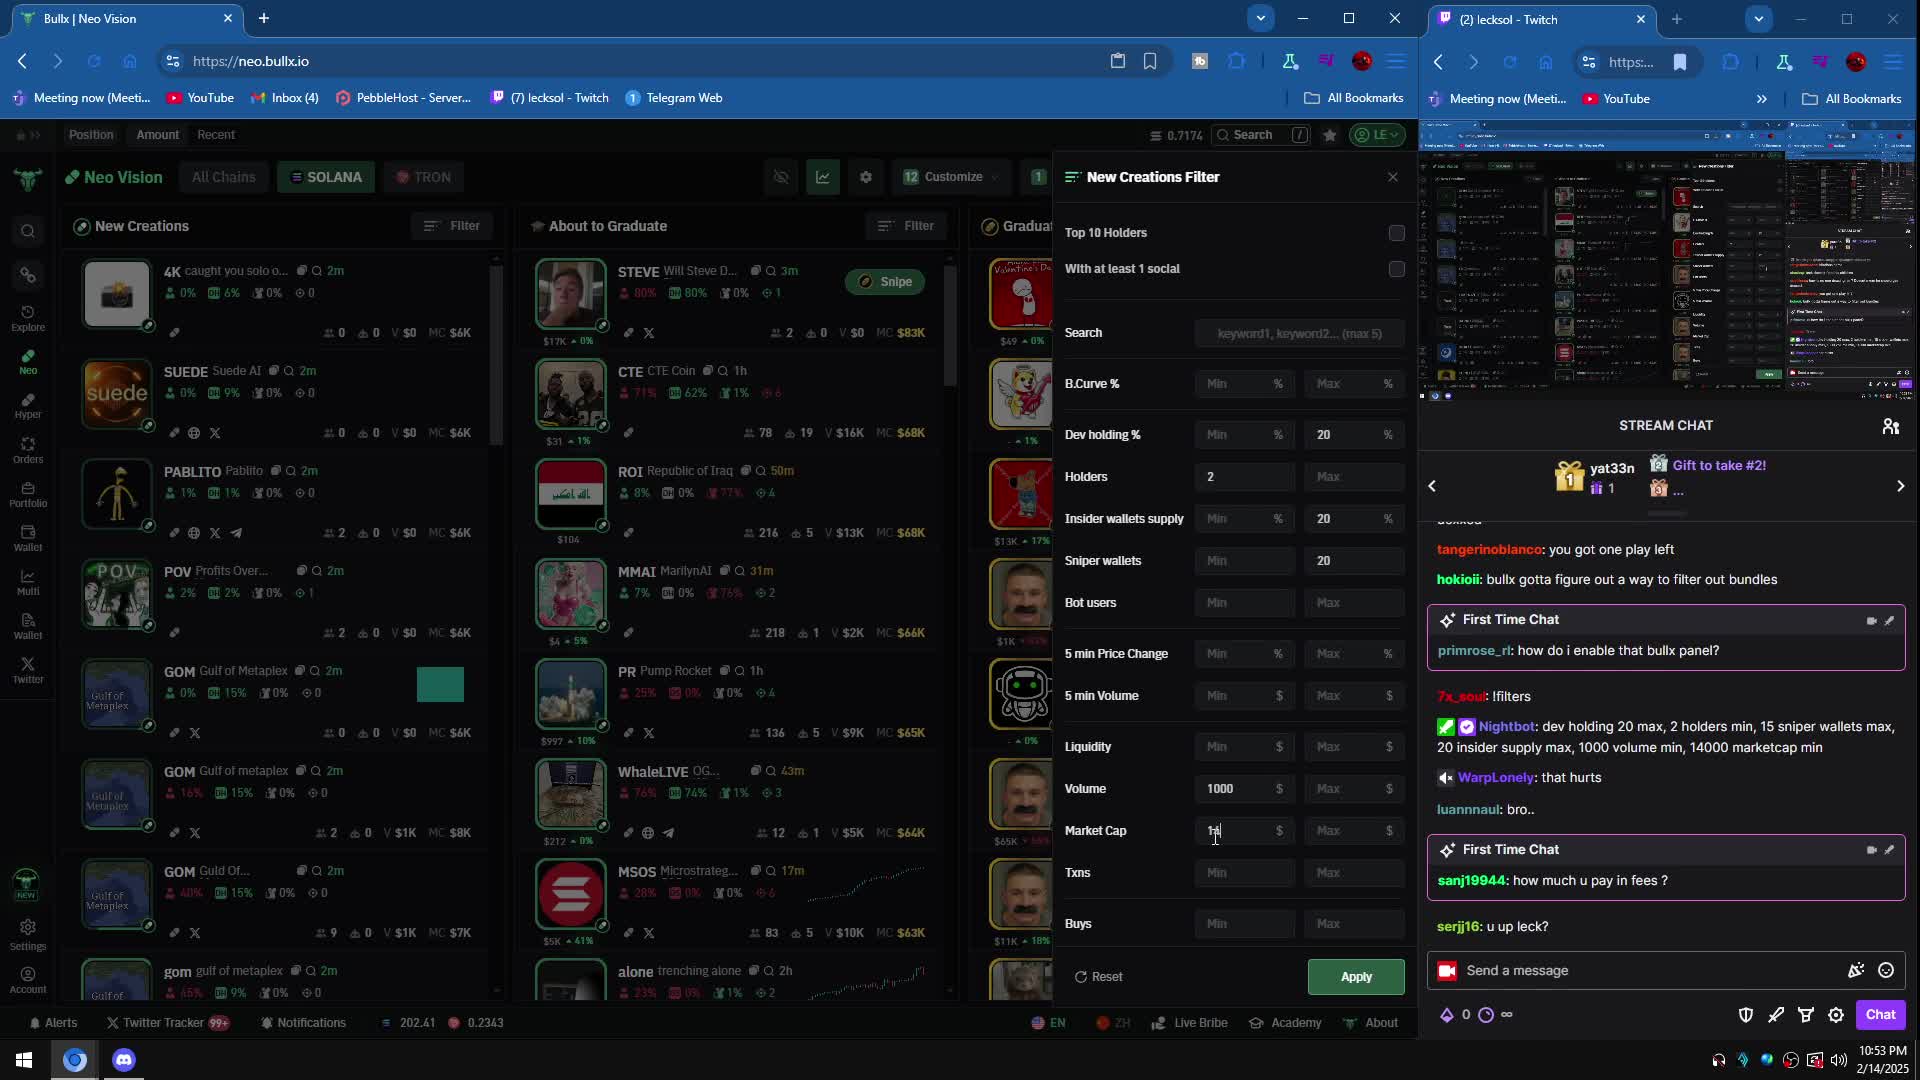Viewport: 1920px width, 1080px height.
Task: Select the SOLANA chain tab
Action: point(326,177)
